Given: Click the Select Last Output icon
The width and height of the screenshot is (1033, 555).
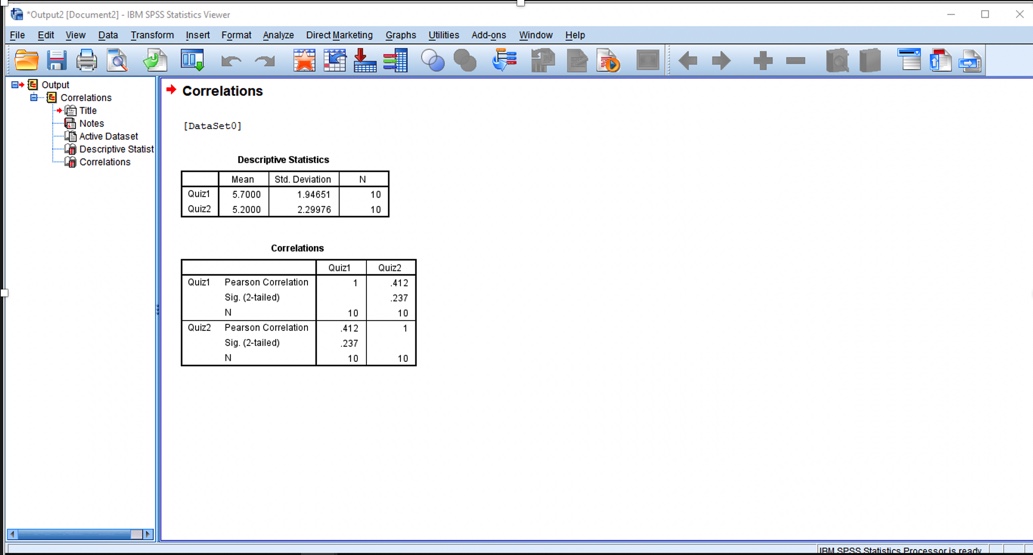Looking at the screenshot, I should pos(504,61).
